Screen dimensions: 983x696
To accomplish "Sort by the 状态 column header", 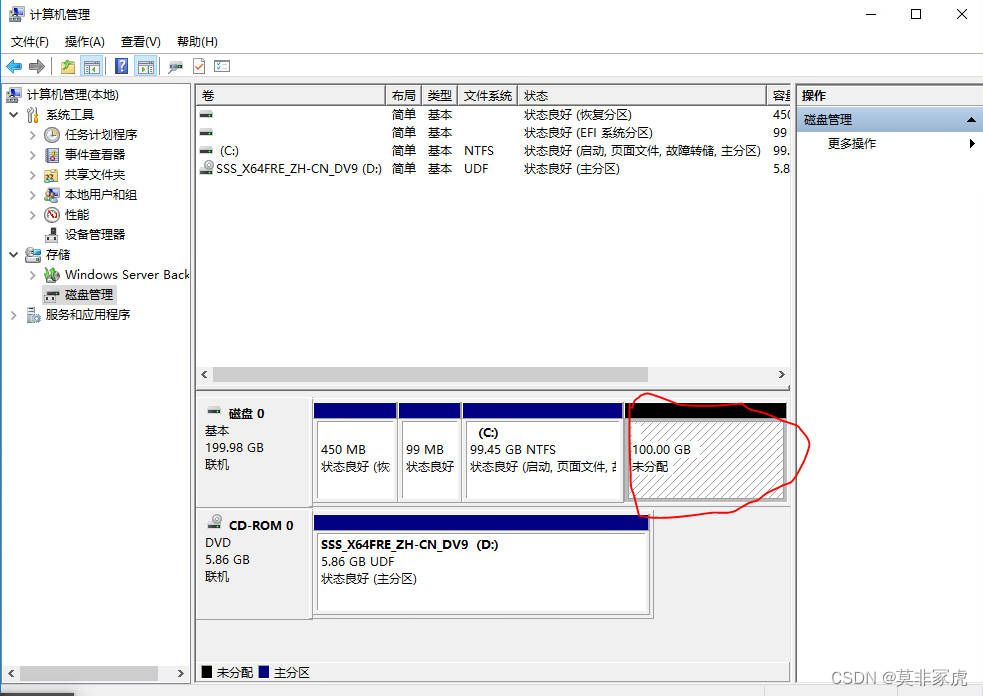I will (x=642, y=95).
